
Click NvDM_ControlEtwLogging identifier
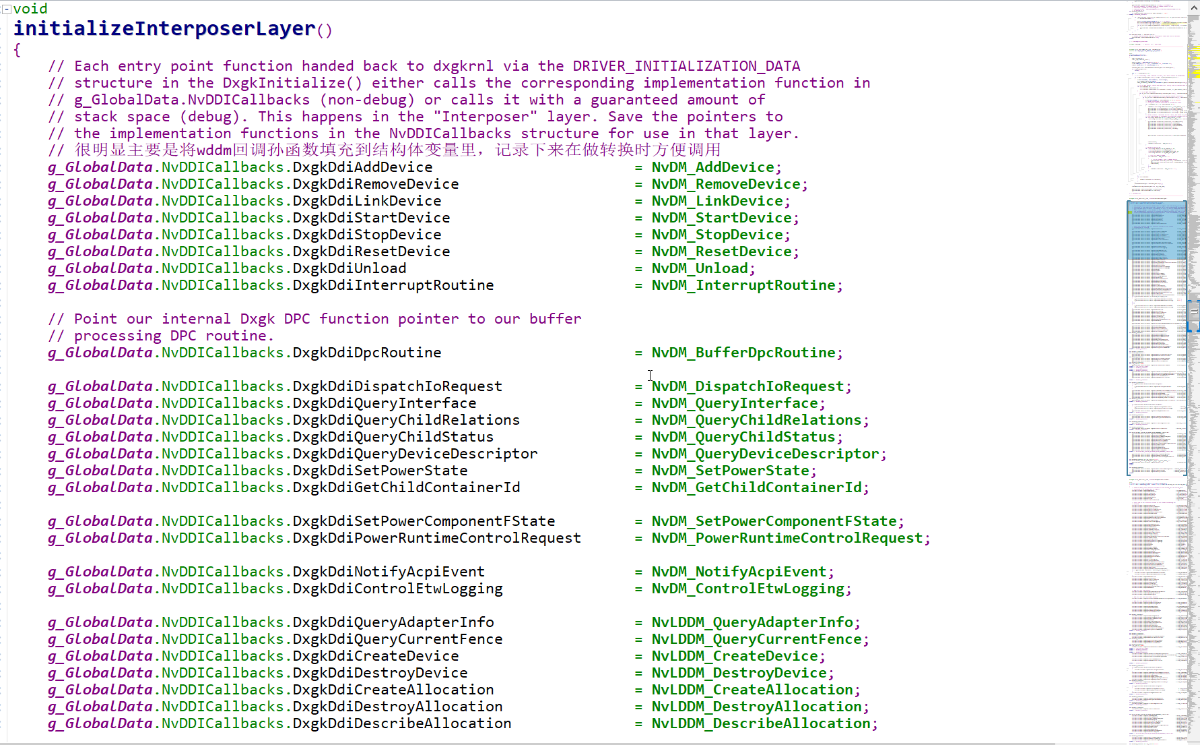(x=748, y=589)
